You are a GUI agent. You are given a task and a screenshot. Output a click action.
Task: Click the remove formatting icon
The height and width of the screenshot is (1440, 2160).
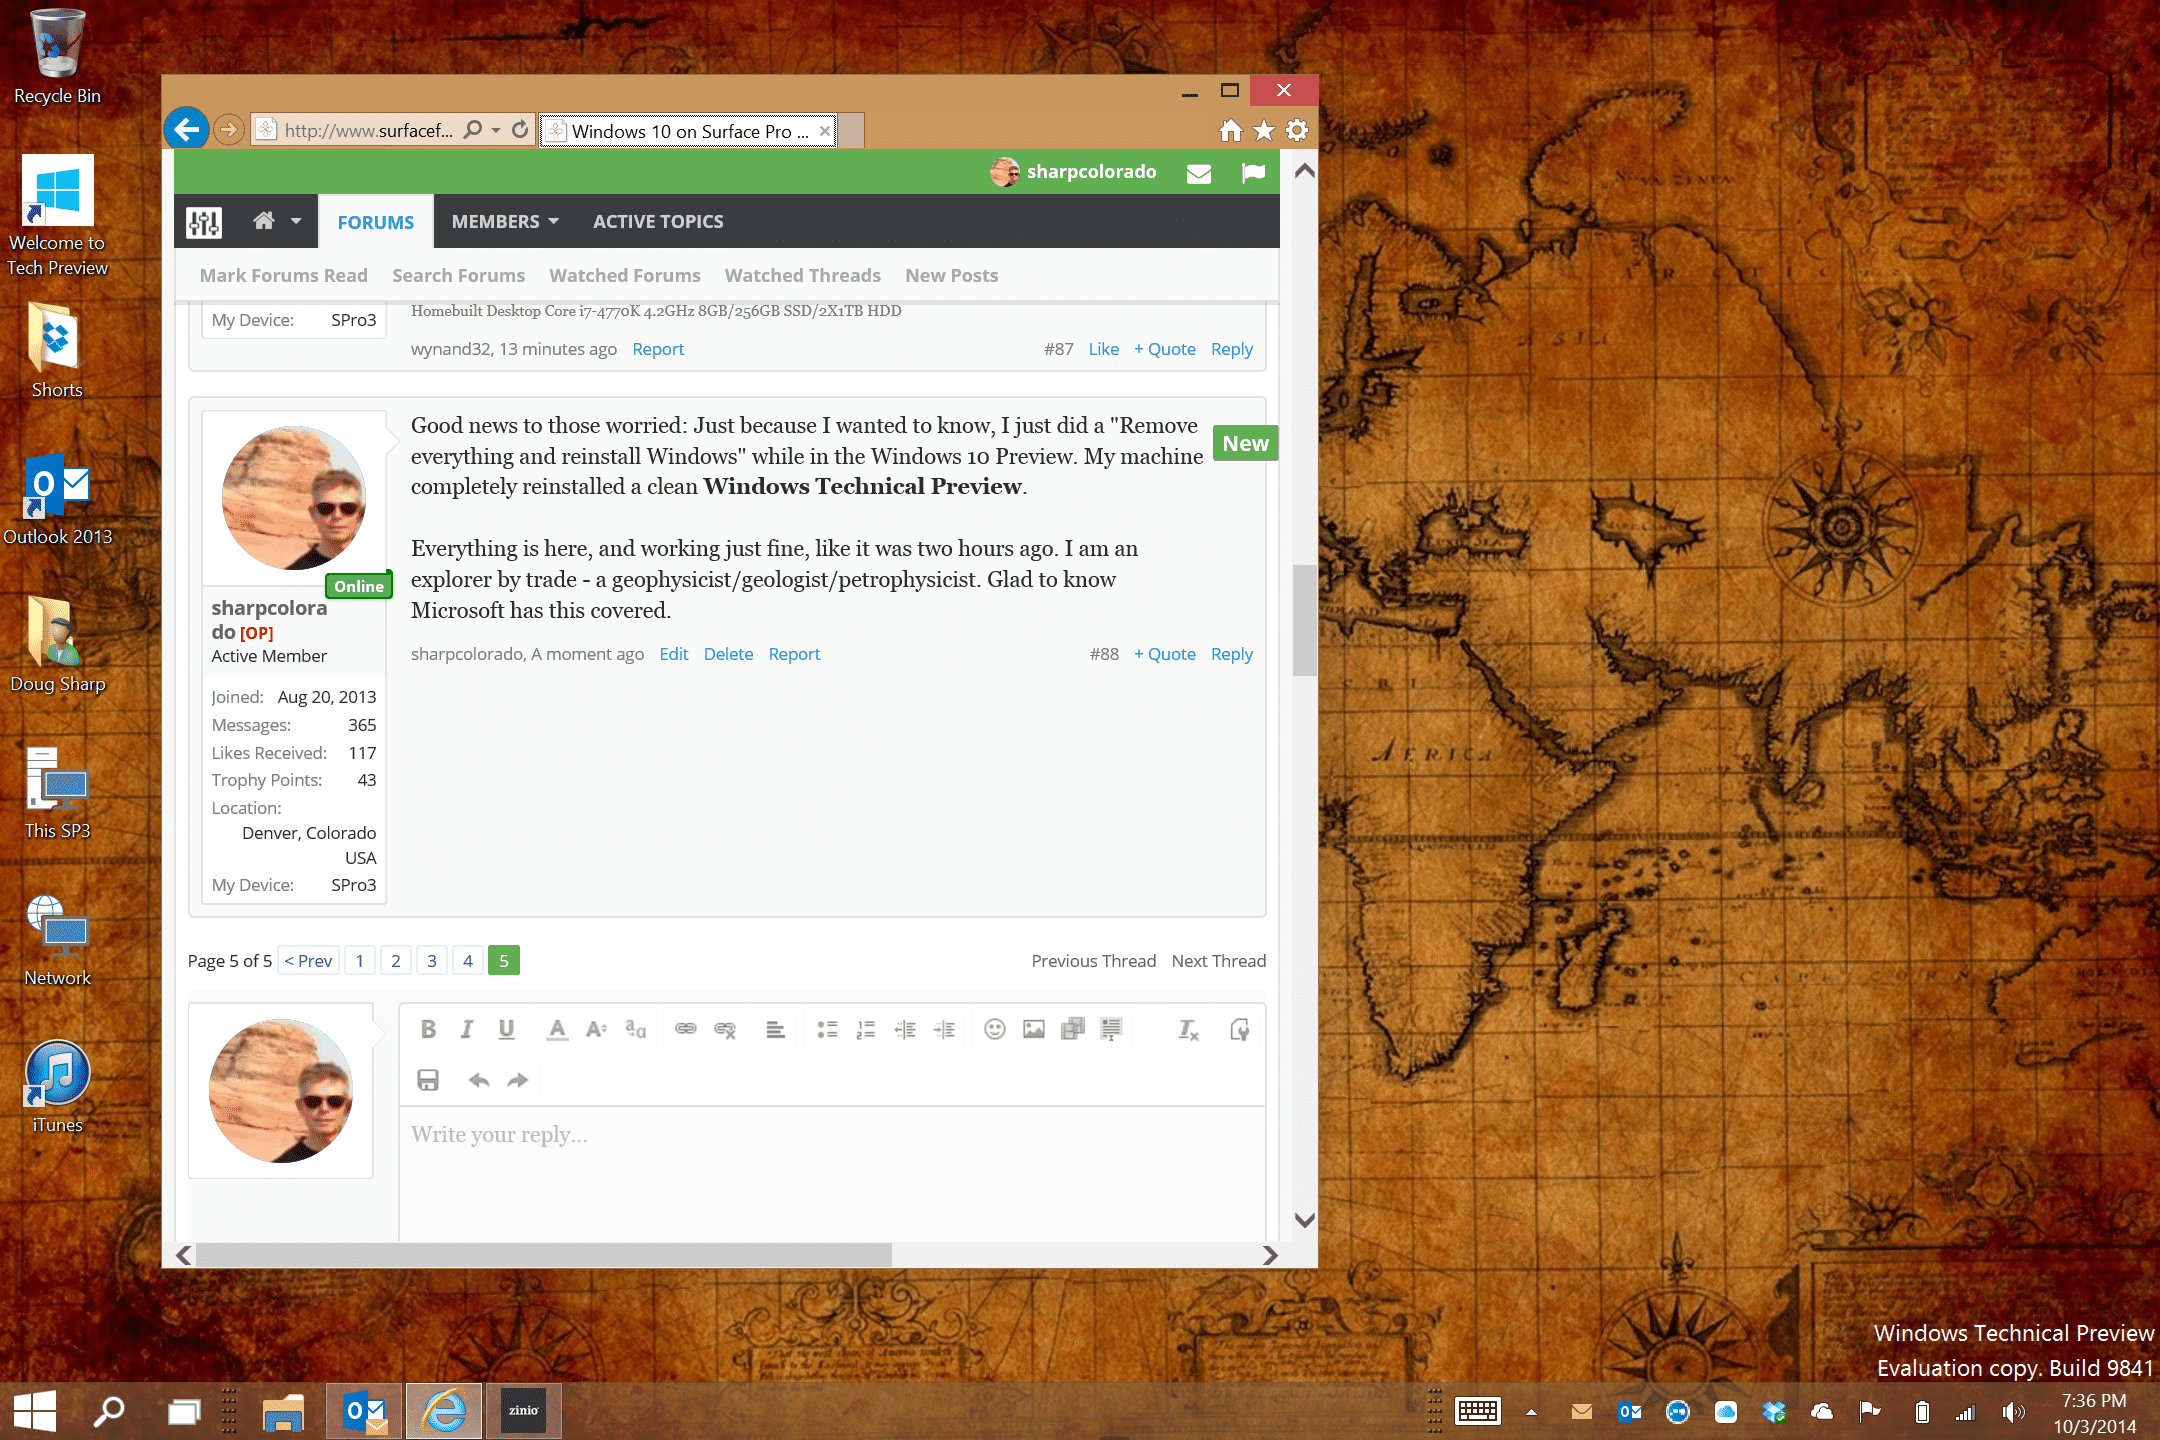pyautogui.click(x=1188, y=1029)
